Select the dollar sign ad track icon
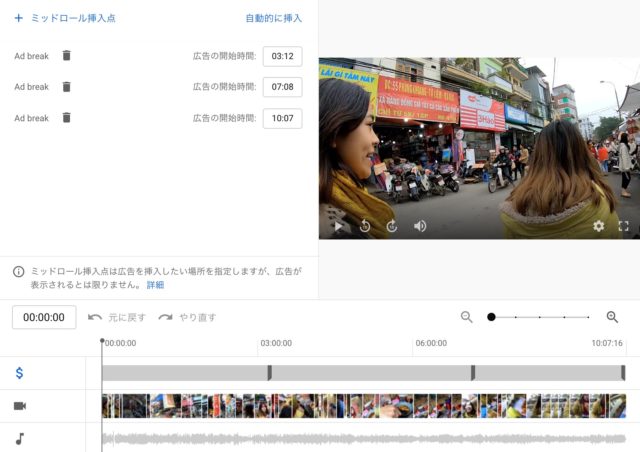 click(19, 373)
